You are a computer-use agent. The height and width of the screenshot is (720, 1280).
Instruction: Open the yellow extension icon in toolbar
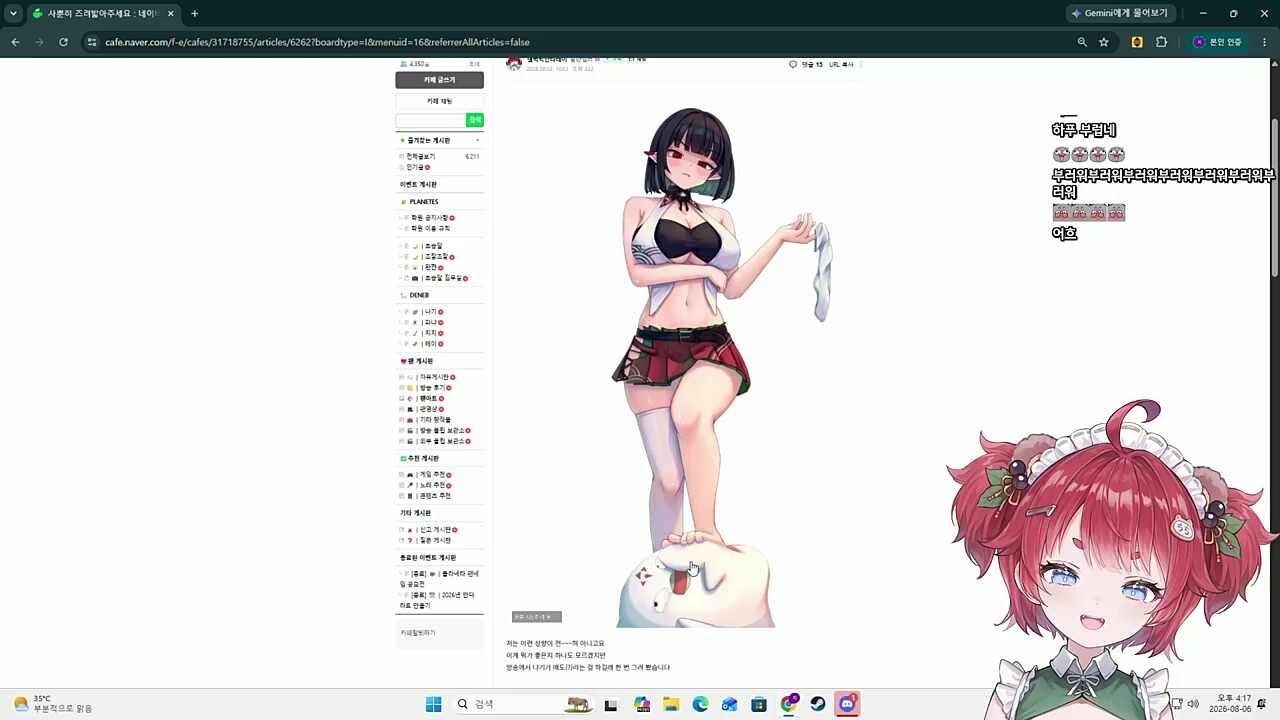click(1137, 42)
